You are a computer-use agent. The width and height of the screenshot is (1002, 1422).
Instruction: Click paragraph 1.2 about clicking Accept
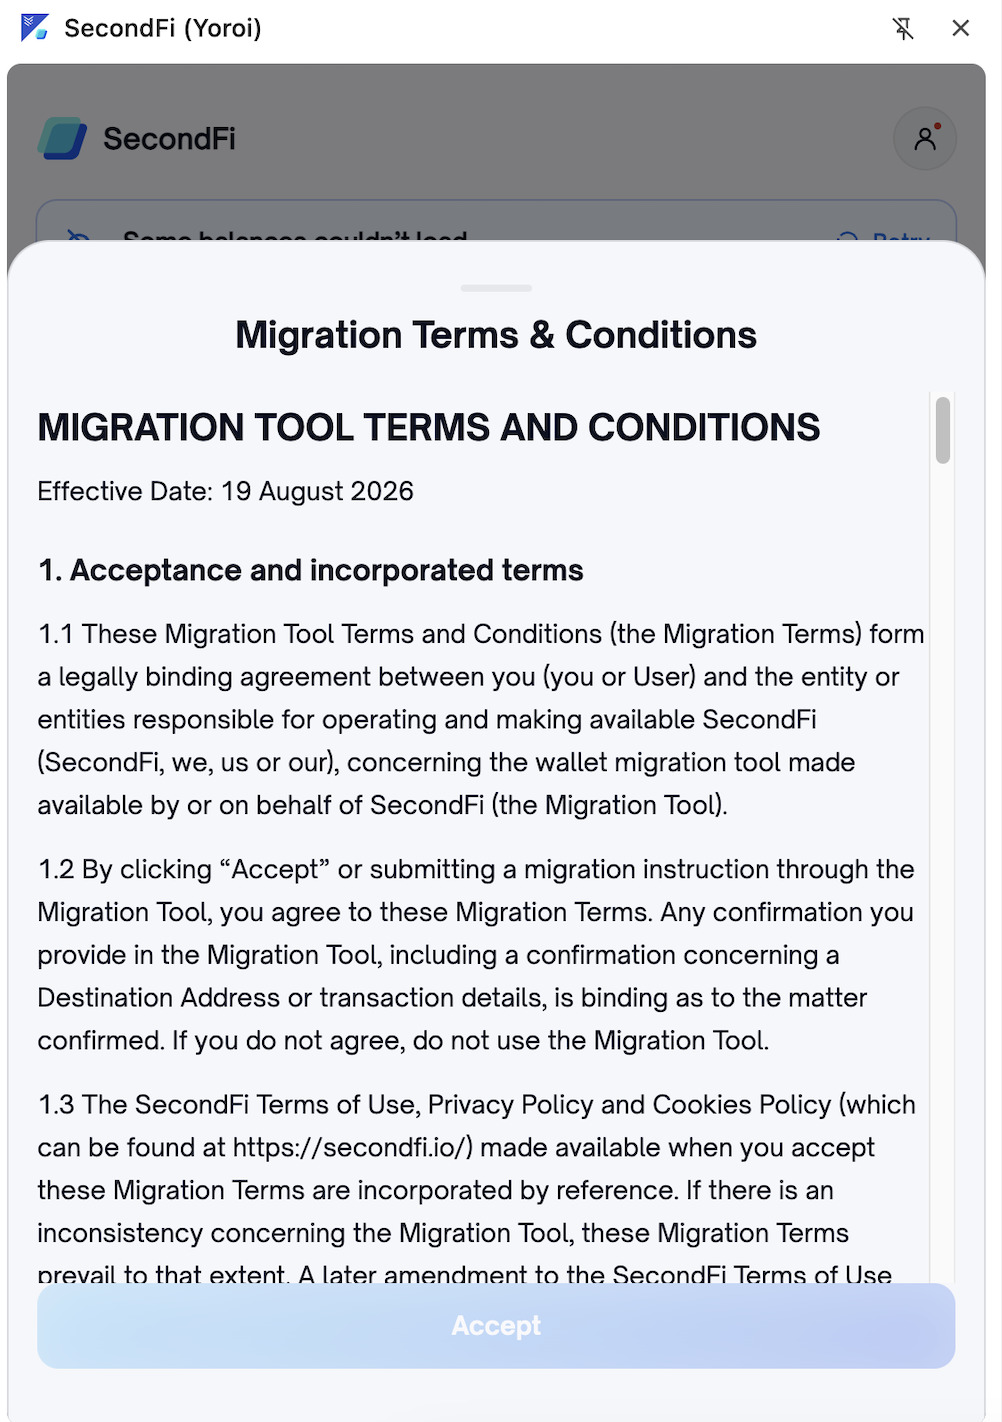[476, 954]
